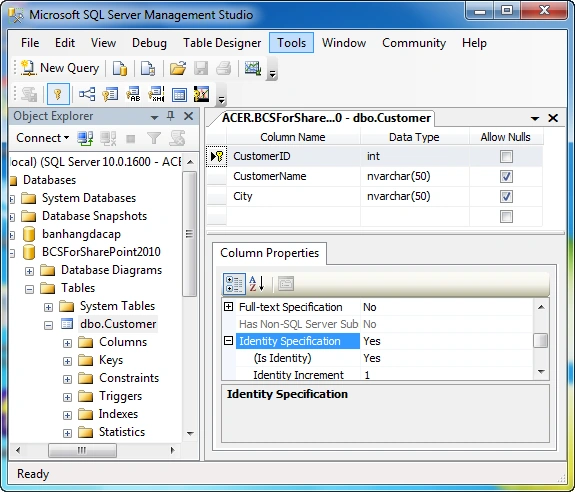Viewport: 575px width, 492px height.
Task: Expand the Columns folder
Action: pyautogui.click(x=67, y=343)
